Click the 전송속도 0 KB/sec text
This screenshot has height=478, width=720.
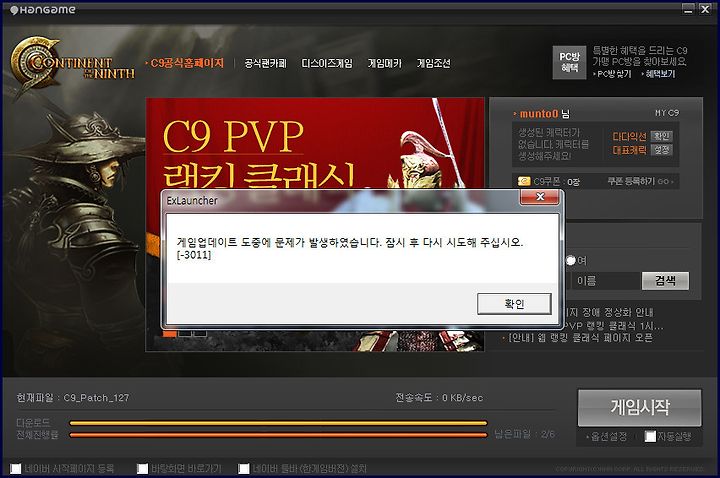click(x=439, y=398)
